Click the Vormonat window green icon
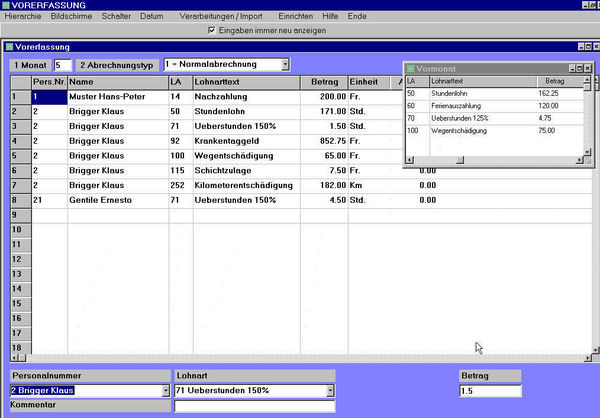Screen dimensions: 600x418 point(410,69)
